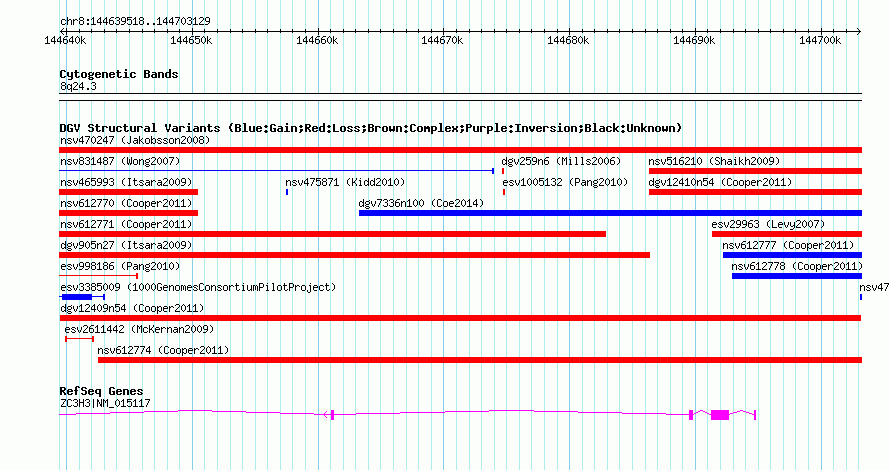This screenshot has height=470, width=890.
Task: Click the 144670k ruler tick label
Action: (x=442, y=40)
